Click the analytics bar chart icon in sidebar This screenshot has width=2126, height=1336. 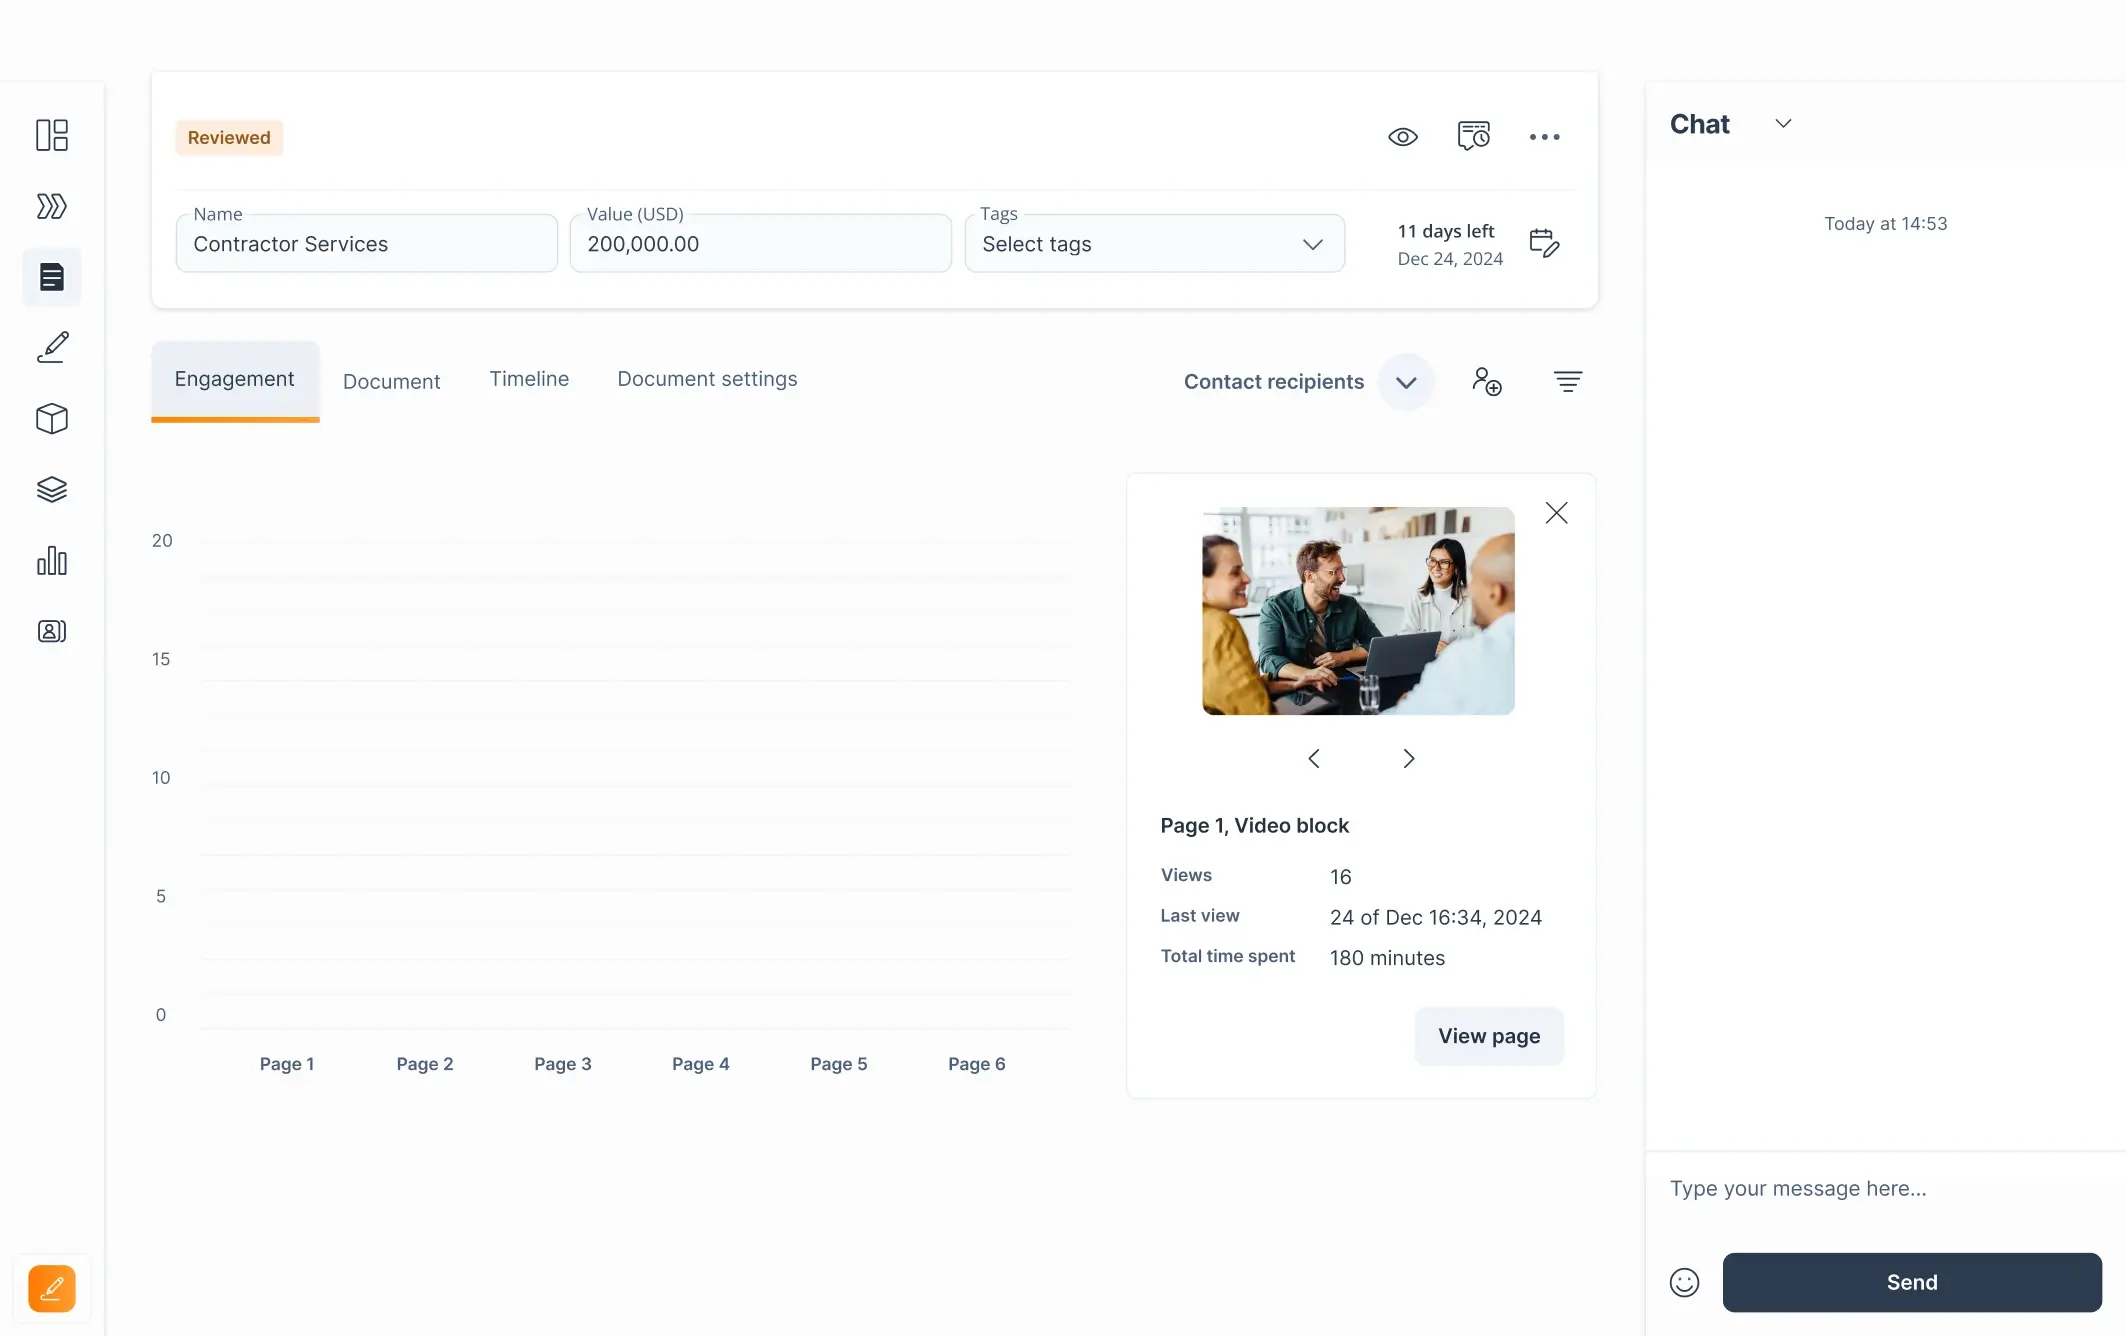coord(52,560)
